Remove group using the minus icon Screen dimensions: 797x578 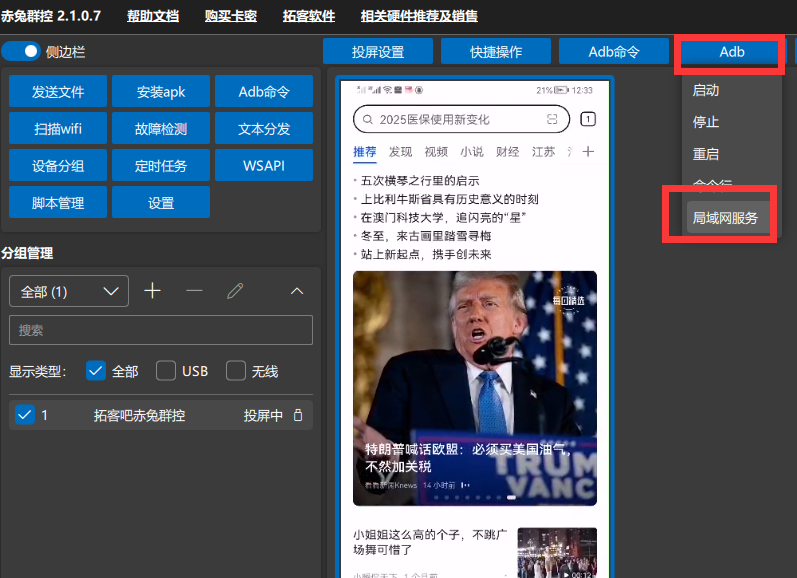[194, 291]
